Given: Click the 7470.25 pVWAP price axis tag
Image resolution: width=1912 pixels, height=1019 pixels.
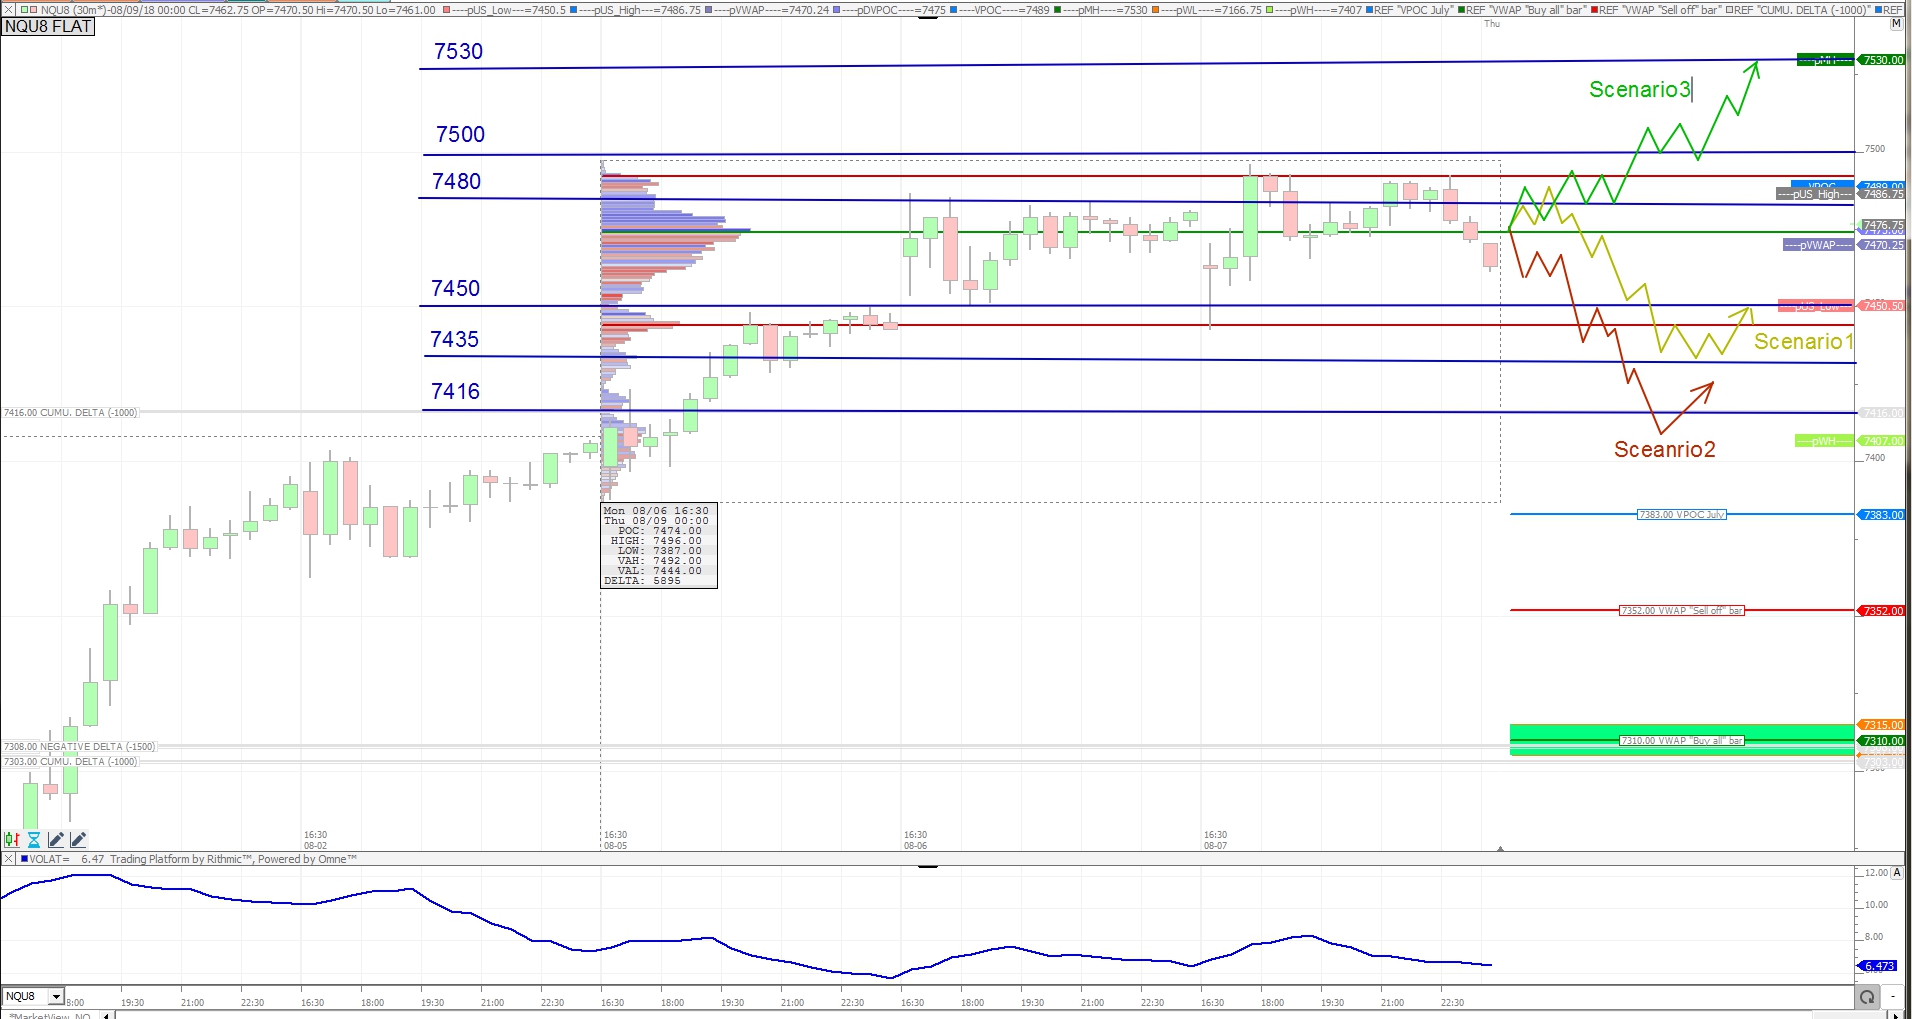Looking at the screenshot, I should 1882,245.
